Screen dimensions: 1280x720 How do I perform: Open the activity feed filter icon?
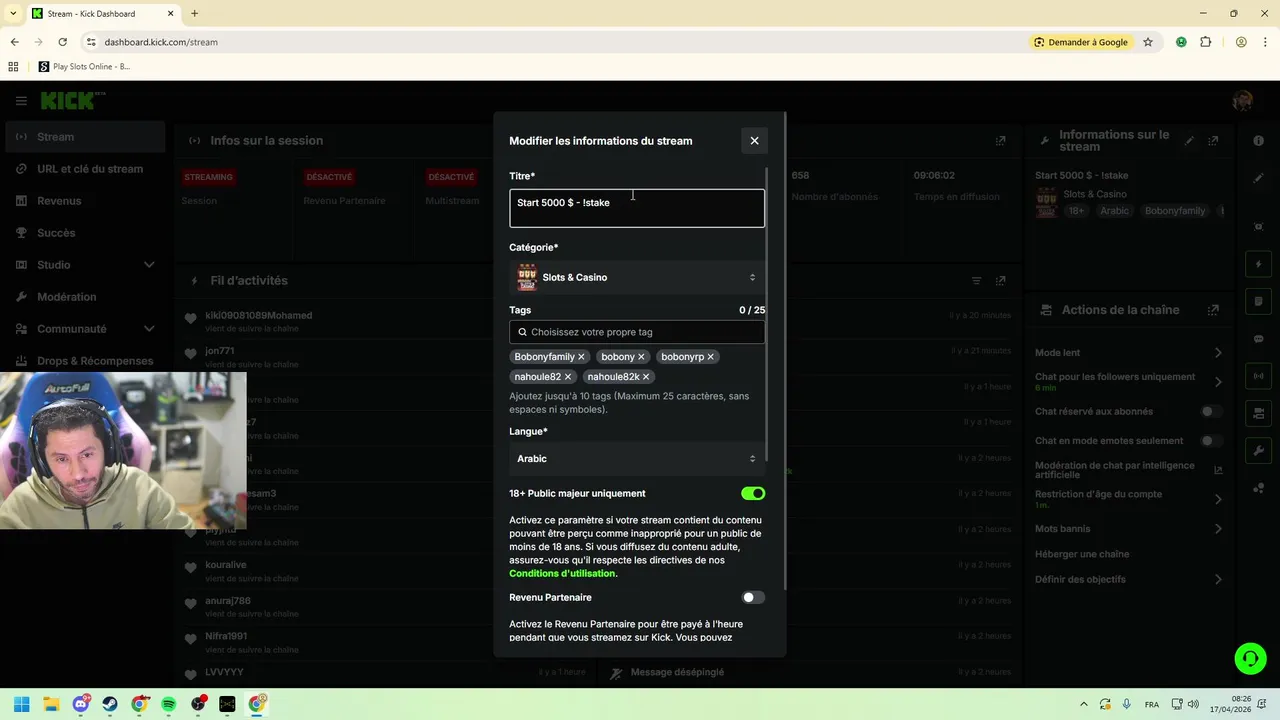pyautogui.click(x=977, y=281)
